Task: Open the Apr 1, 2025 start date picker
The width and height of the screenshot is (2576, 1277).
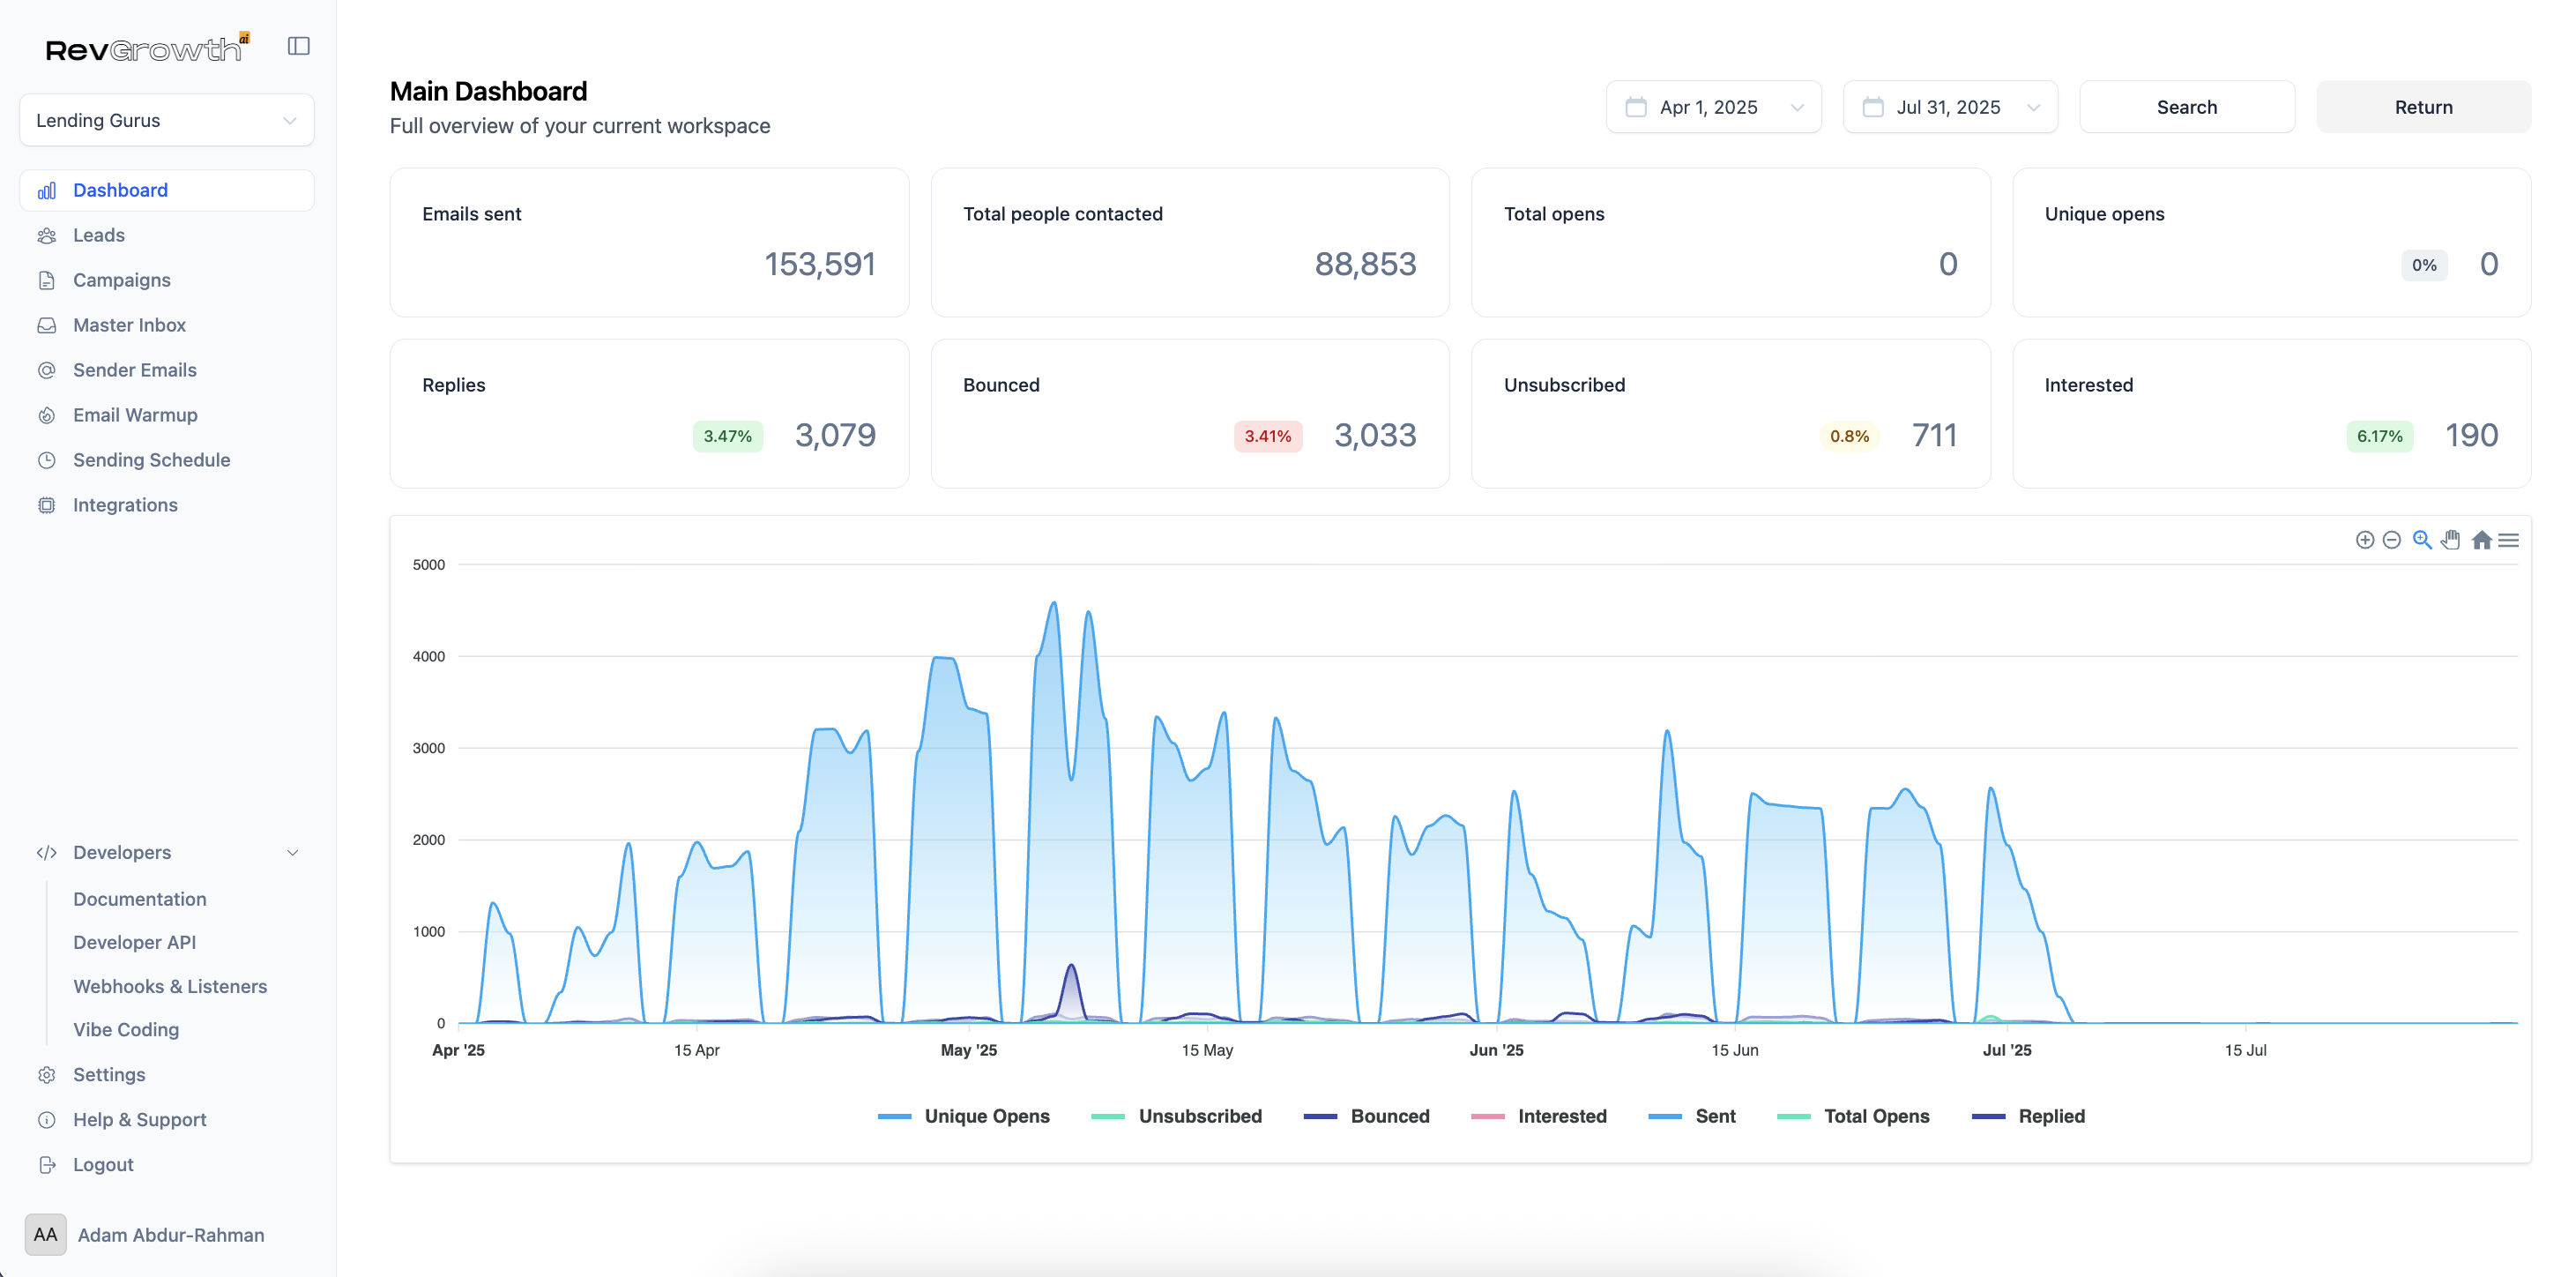Action: point(1713,107)
